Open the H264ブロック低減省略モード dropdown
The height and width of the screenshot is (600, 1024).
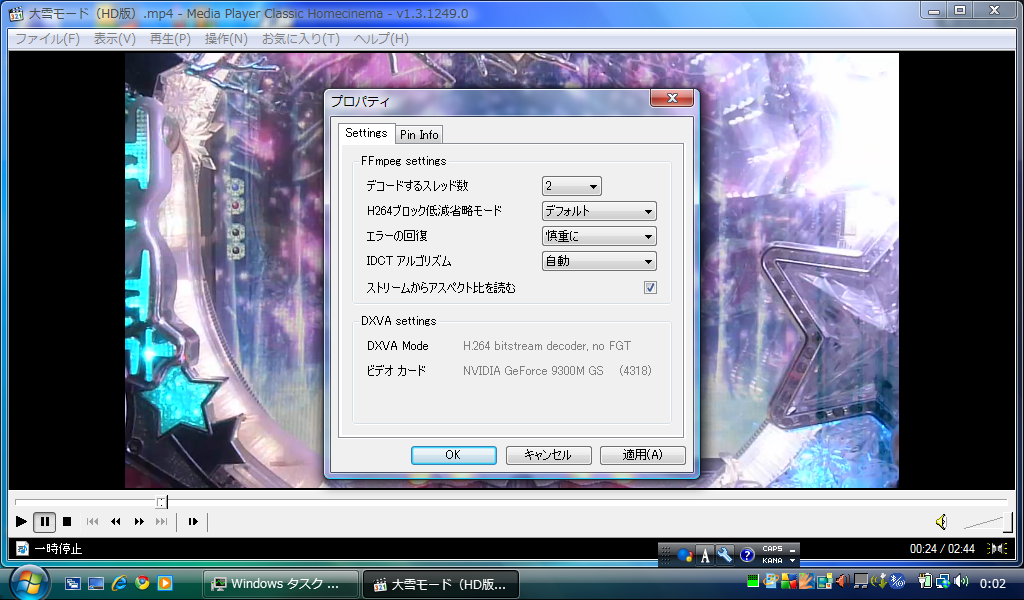tap(599, 211)
